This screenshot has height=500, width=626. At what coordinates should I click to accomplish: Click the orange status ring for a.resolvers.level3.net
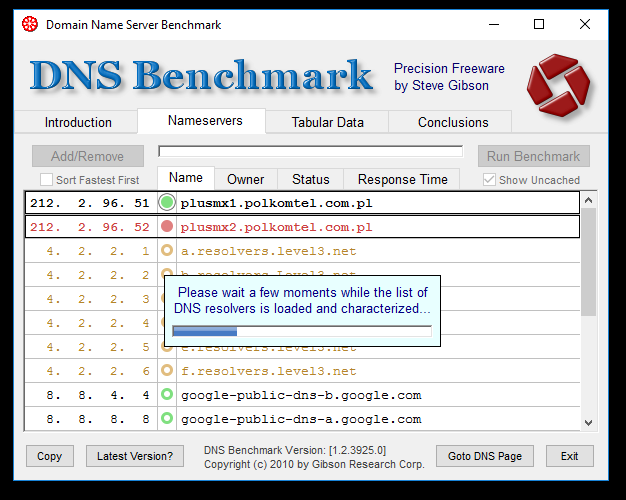point(167,251)
